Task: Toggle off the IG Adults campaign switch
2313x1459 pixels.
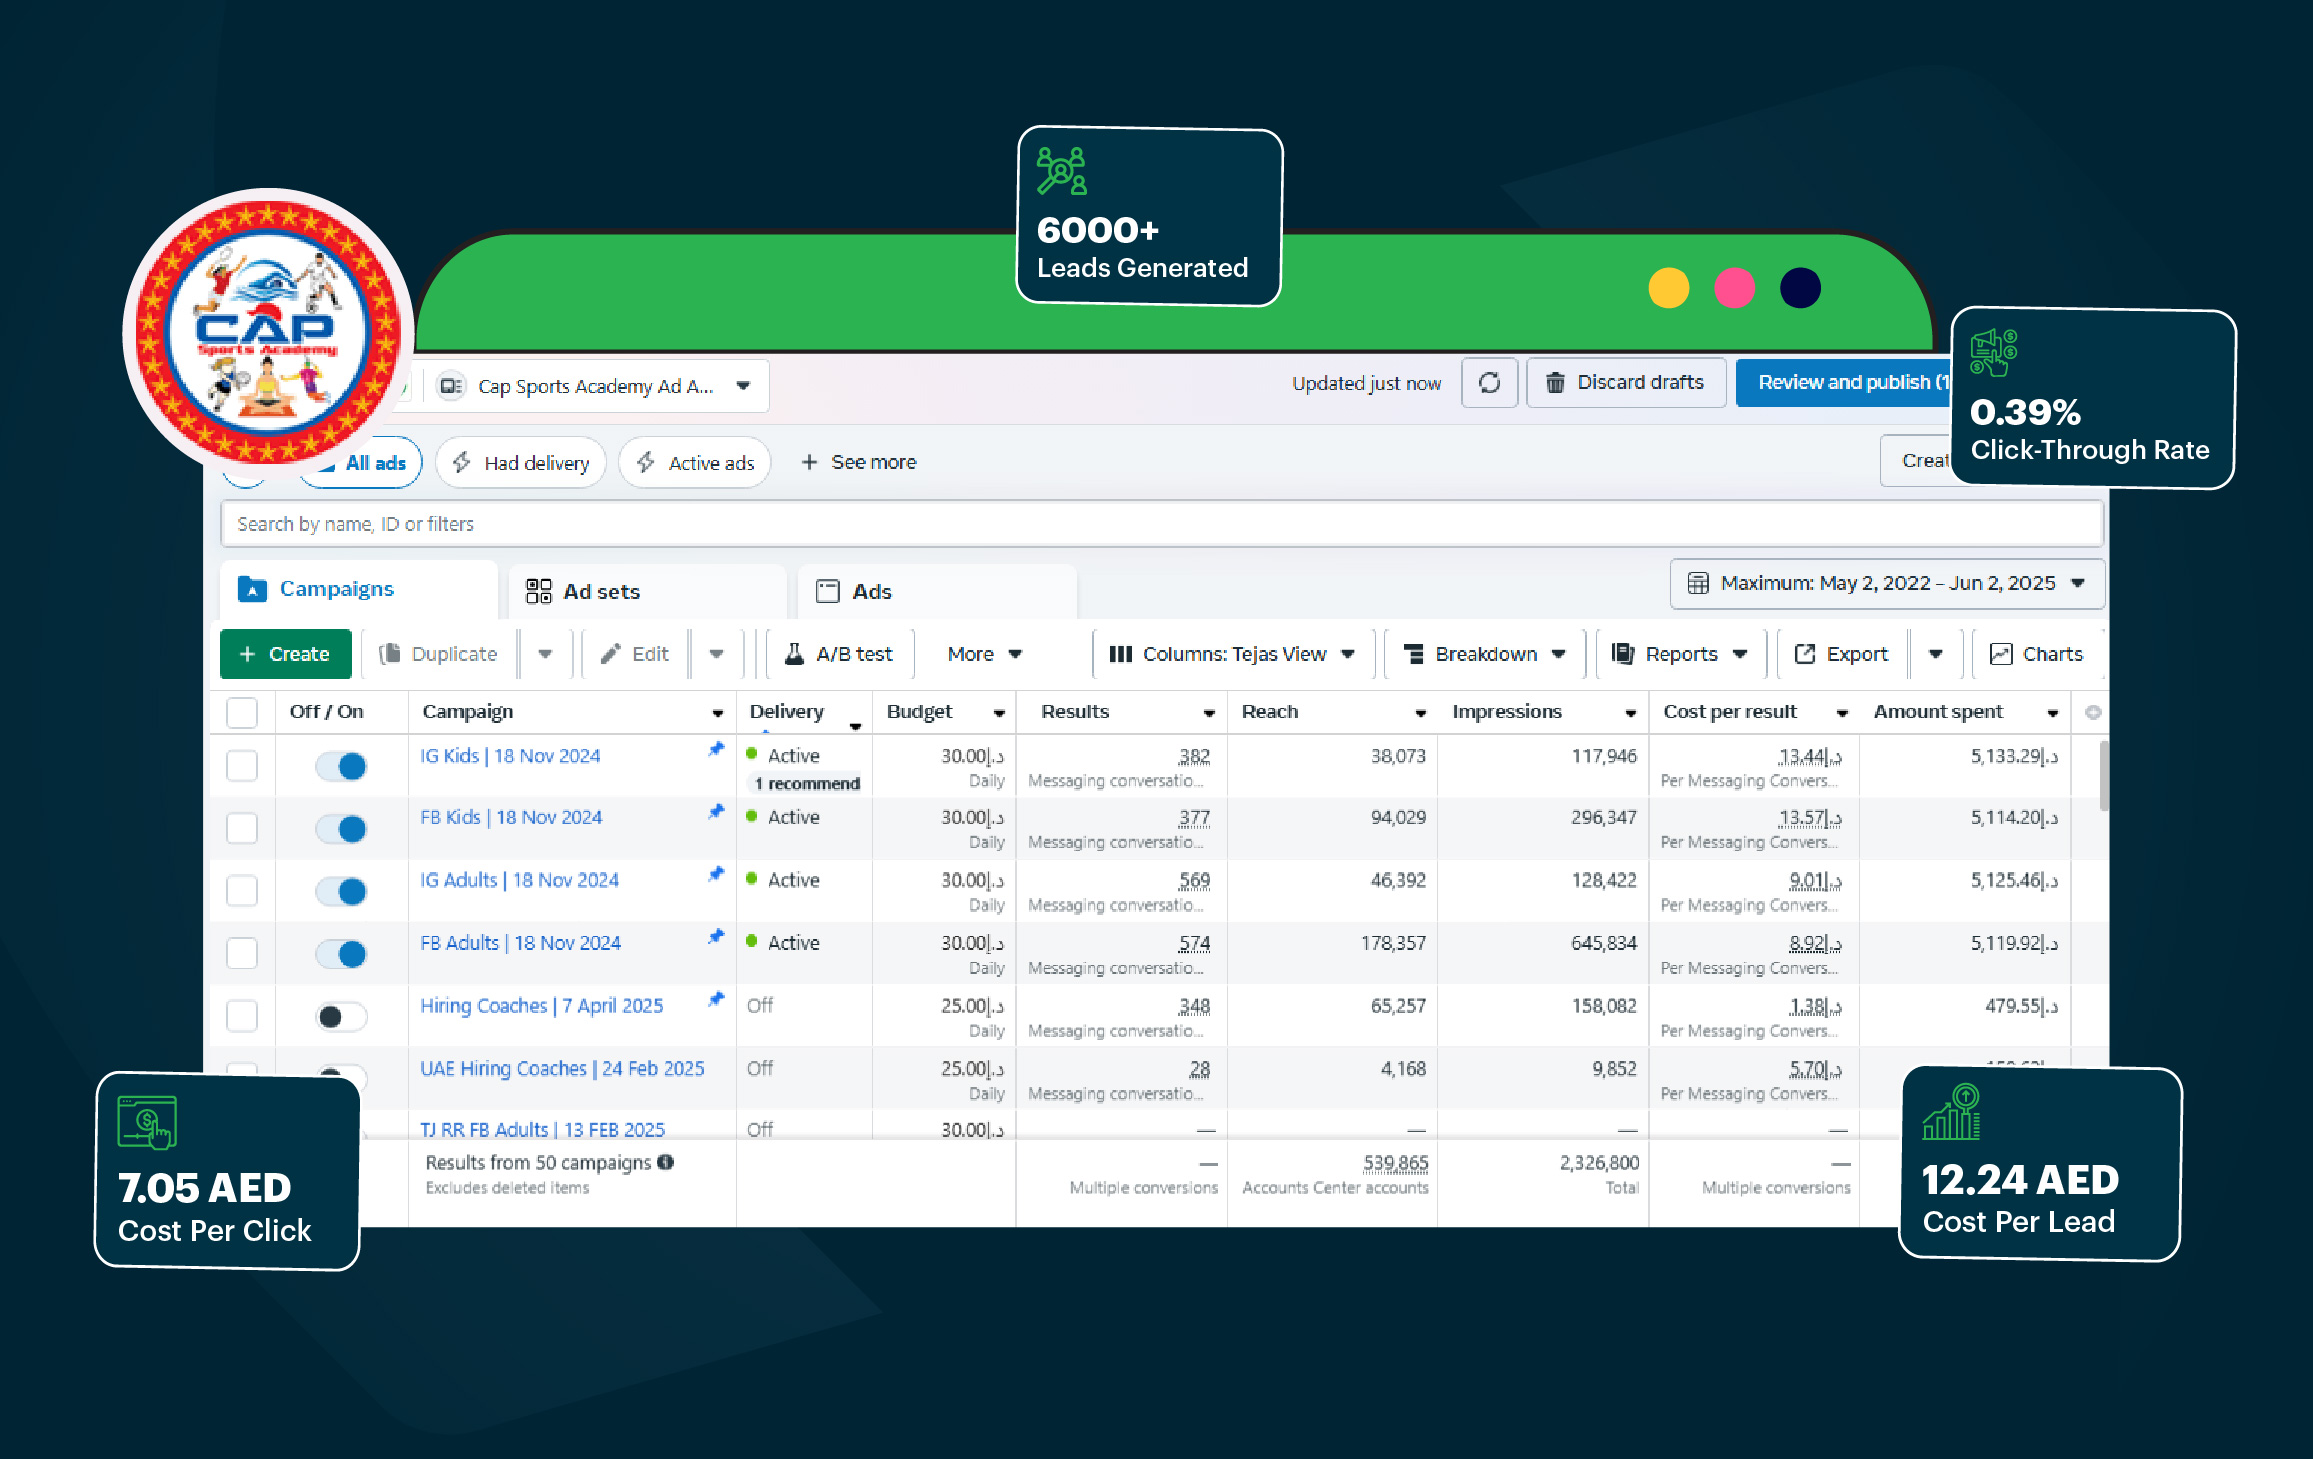Action: [341, 891]
